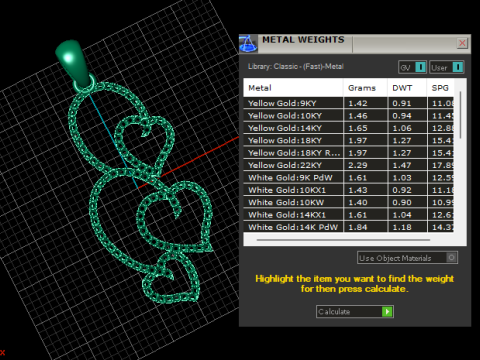Toggle the User switch

tap(447, 68)
